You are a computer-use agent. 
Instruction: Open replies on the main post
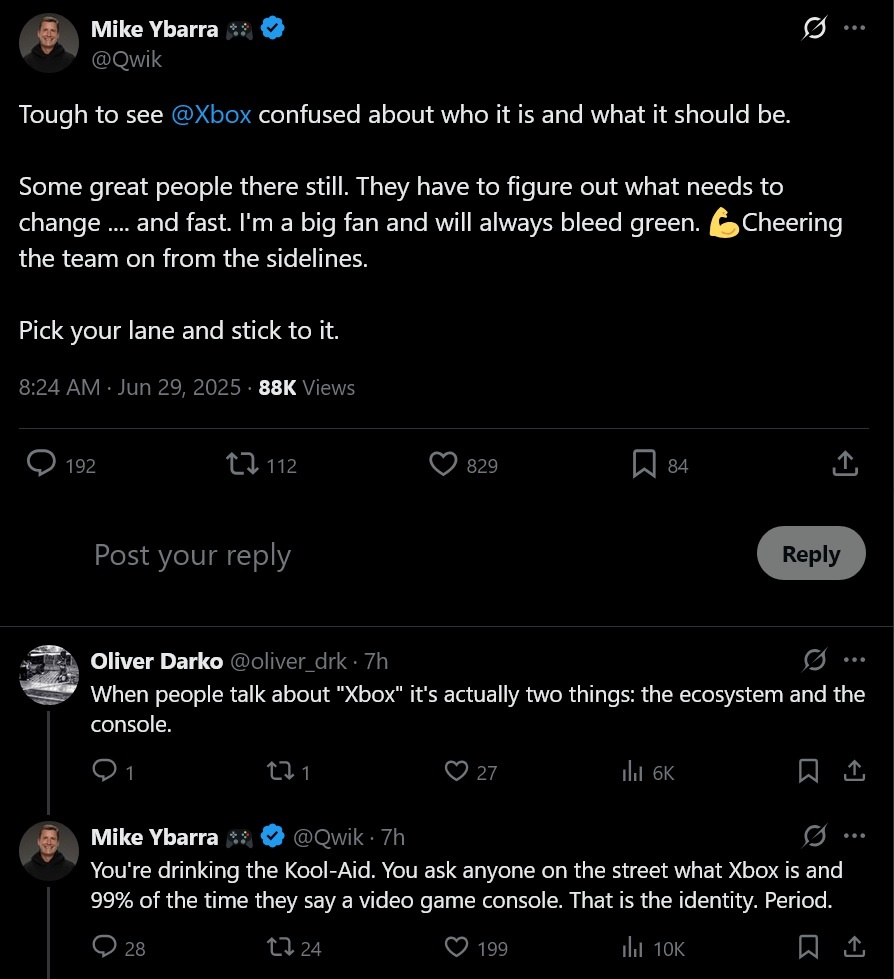(41, 465)
